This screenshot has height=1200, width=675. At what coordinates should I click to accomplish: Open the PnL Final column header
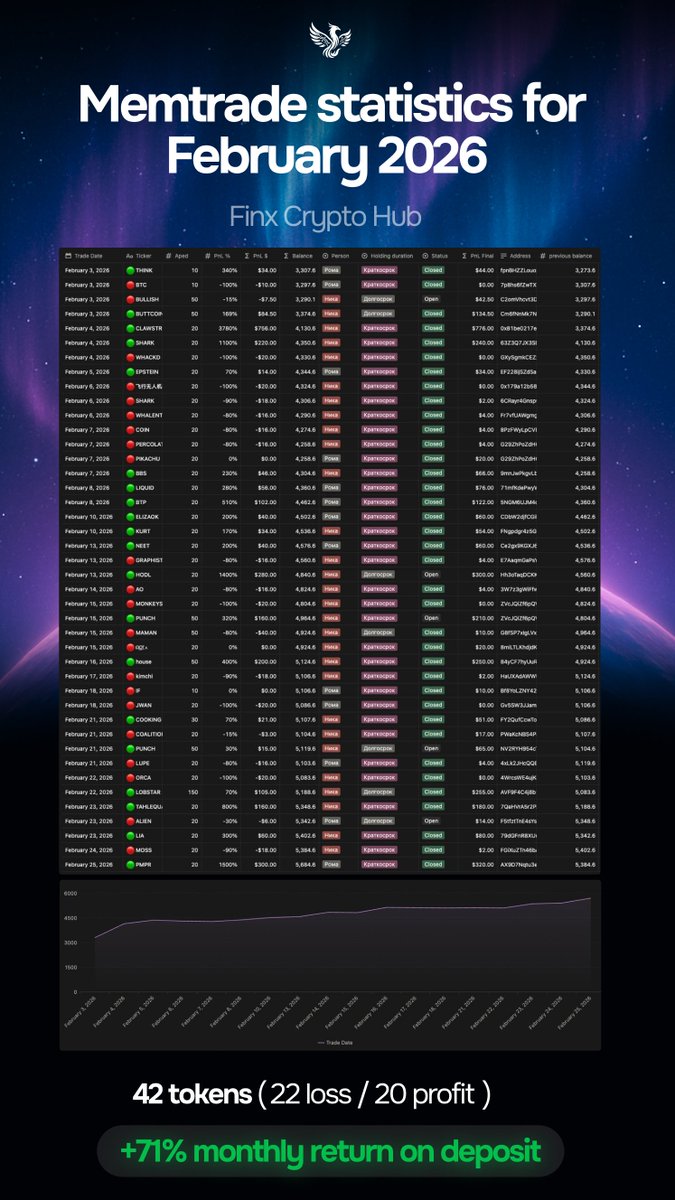coord(478,256)
